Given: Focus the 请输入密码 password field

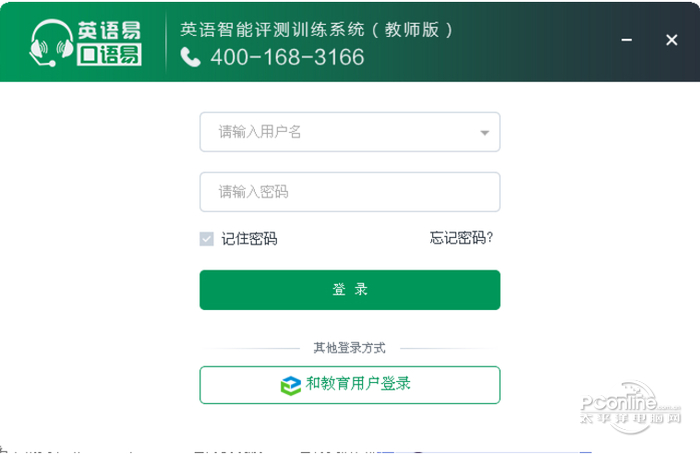Looking at the screenshot, I should pos(349,191).
